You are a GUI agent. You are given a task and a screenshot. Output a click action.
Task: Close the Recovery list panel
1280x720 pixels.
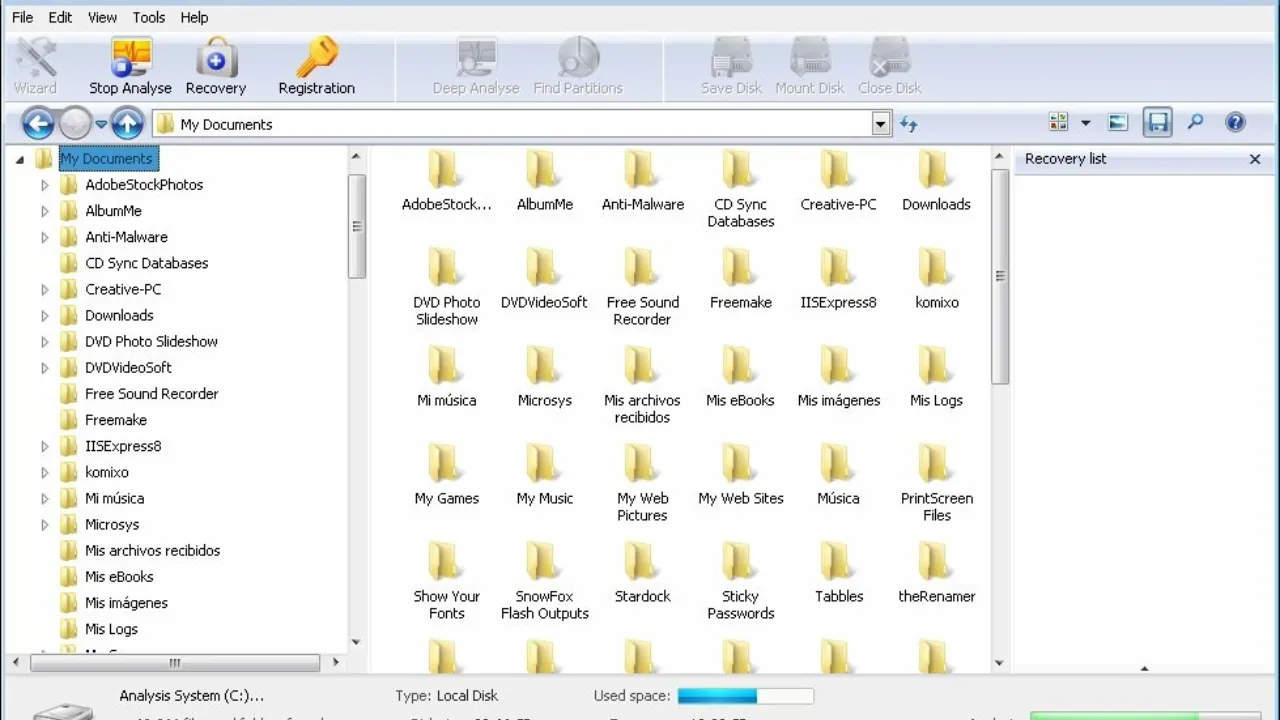click(x=1255, y=159)
